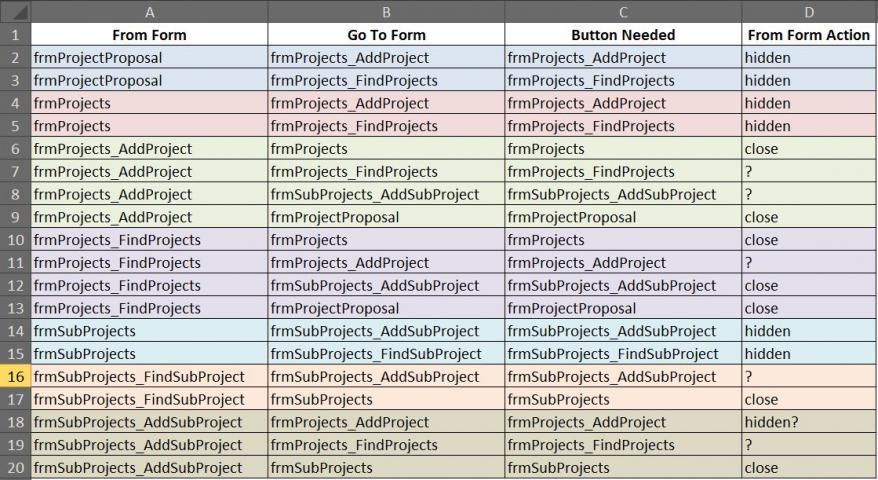Screen dimensions: 878x480
Task: Select cell D7 with question mark
Action: [809, 171]
